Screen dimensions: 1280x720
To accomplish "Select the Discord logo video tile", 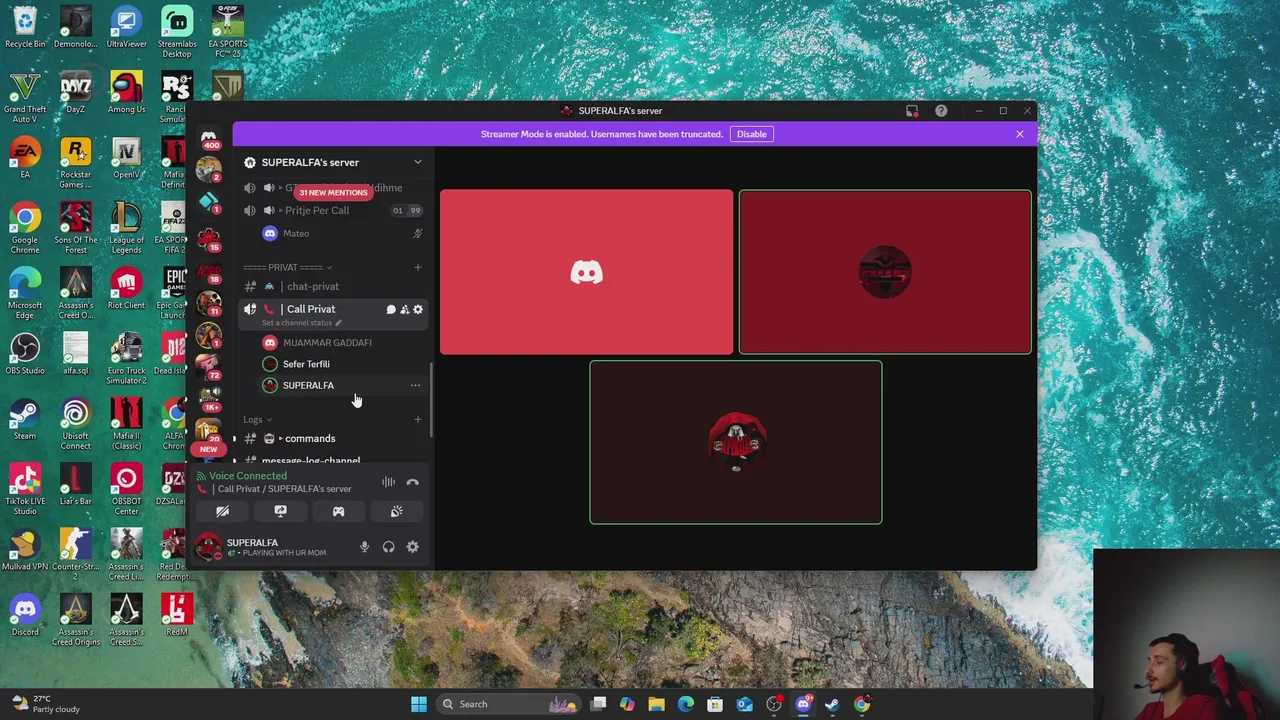I will click(586, 272).
